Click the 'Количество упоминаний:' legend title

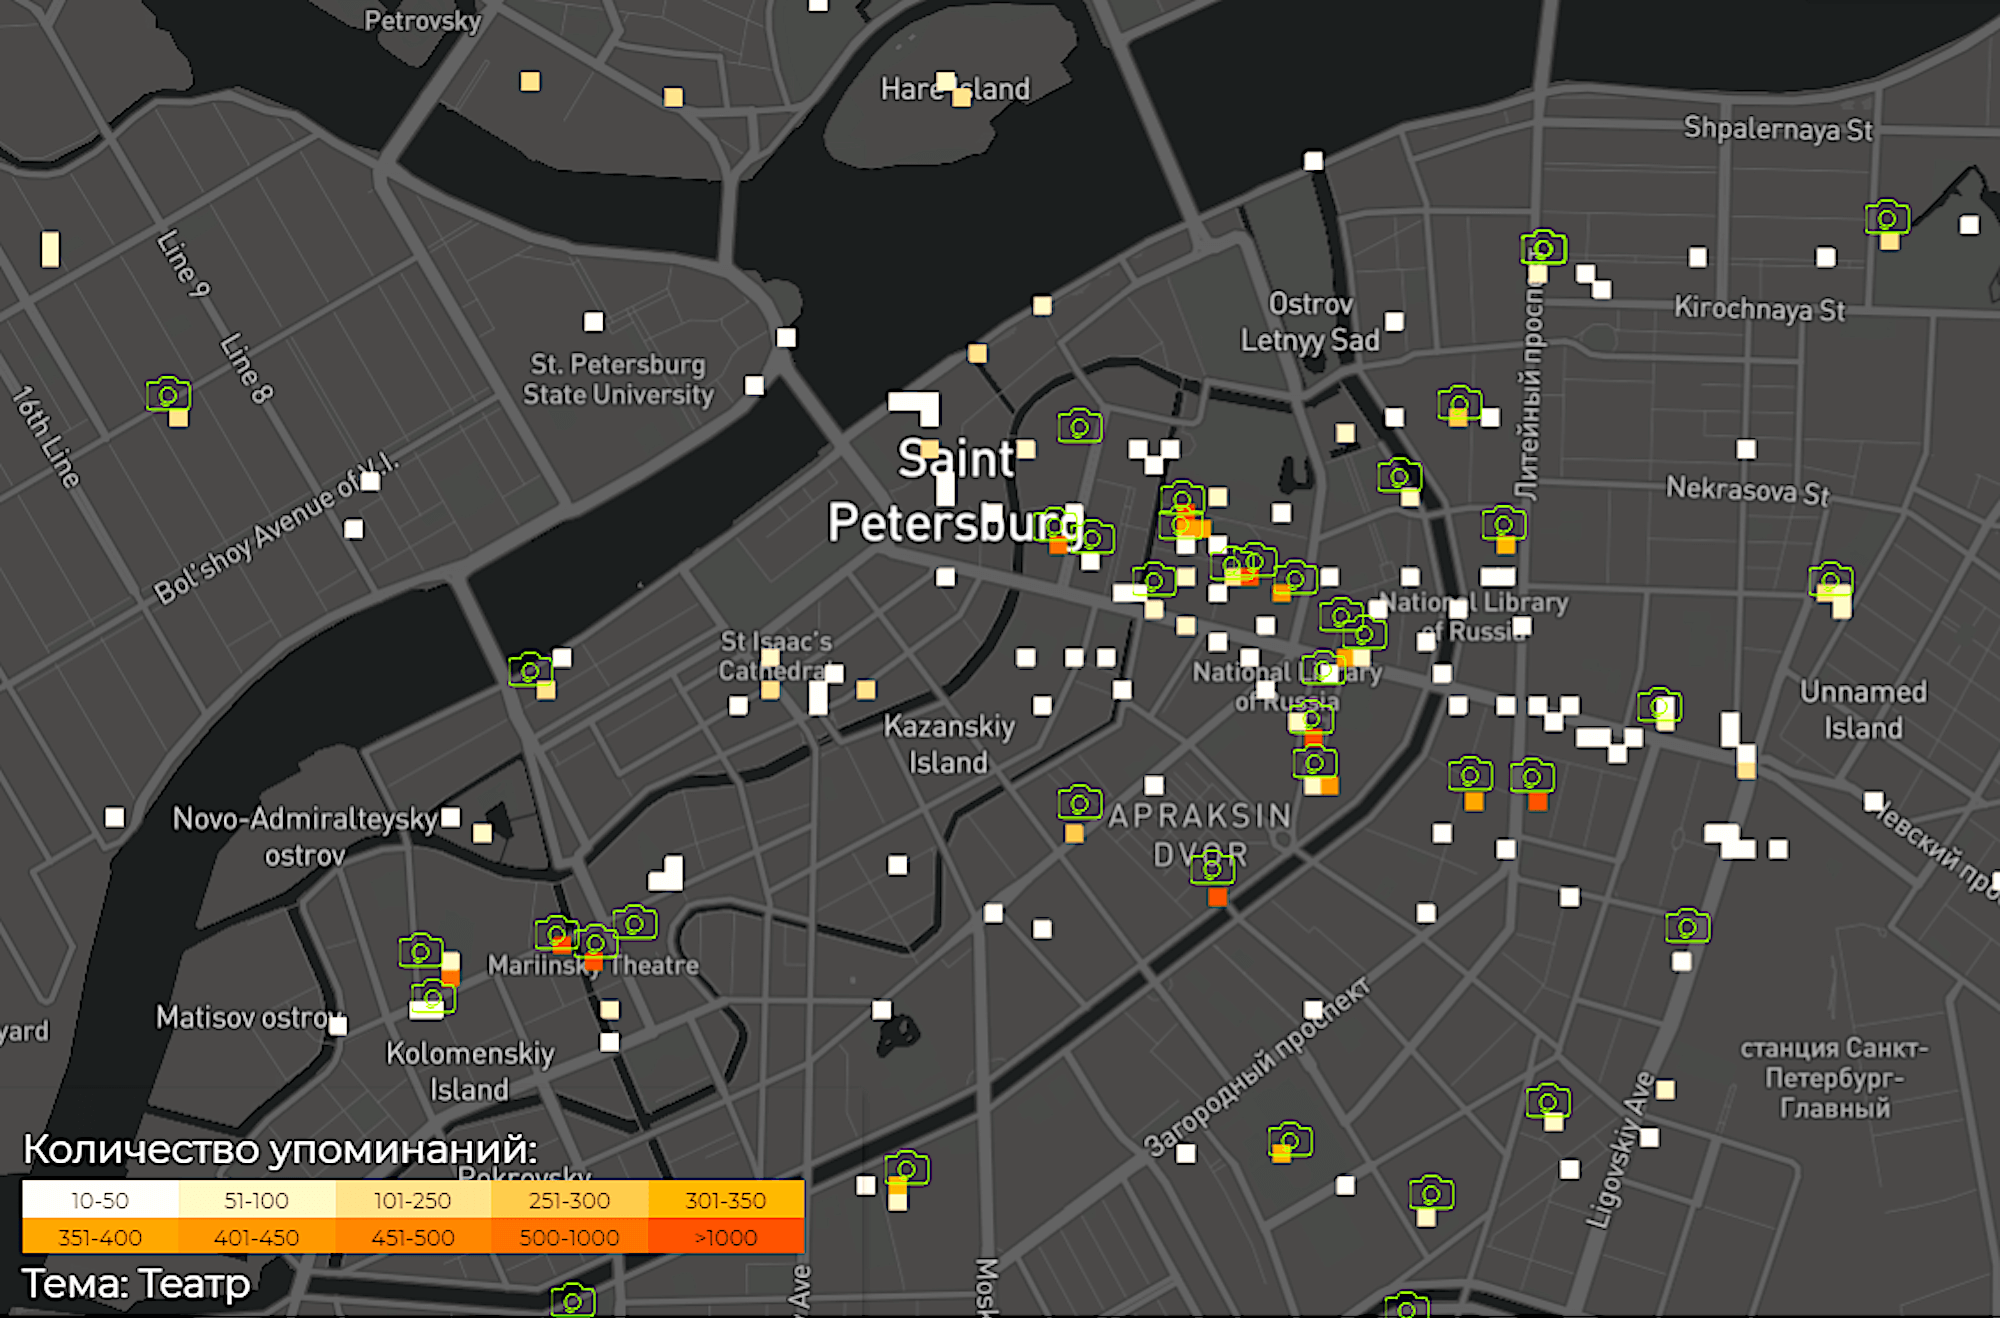point(280,1150)
